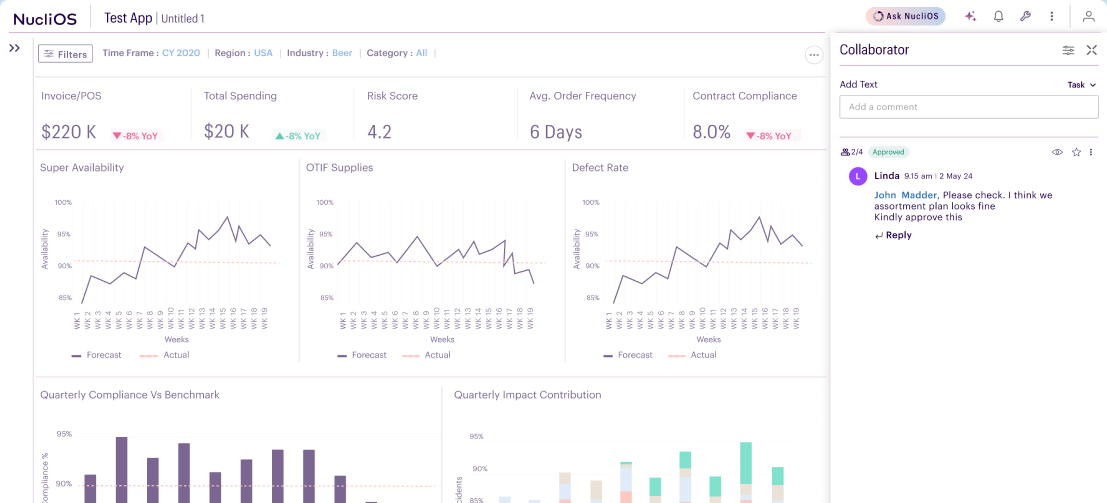Click Quarterly Impact Contribution title
The image size is (1107, 503).
coord(527,395)
